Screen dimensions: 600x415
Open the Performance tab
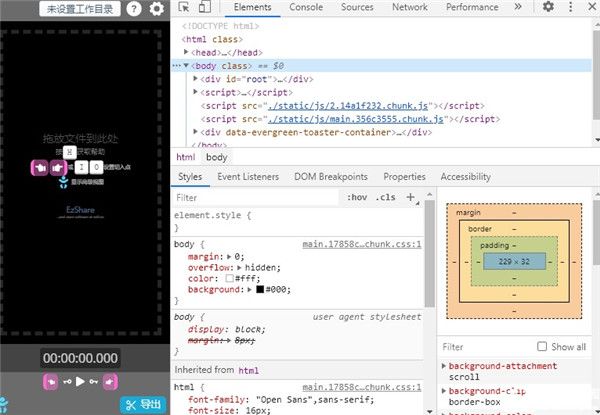(x=472, y=7)
